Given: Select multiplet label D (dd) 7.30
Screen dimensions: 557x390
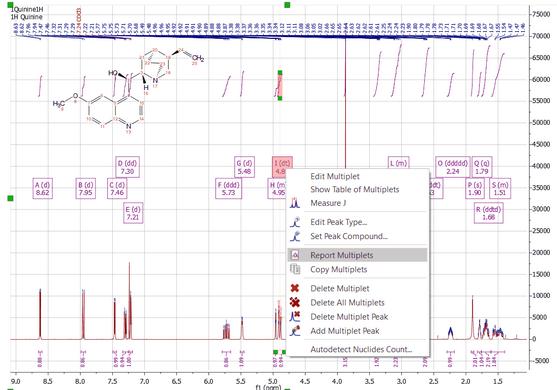Looking at the screenshot, I should (127, 167).
